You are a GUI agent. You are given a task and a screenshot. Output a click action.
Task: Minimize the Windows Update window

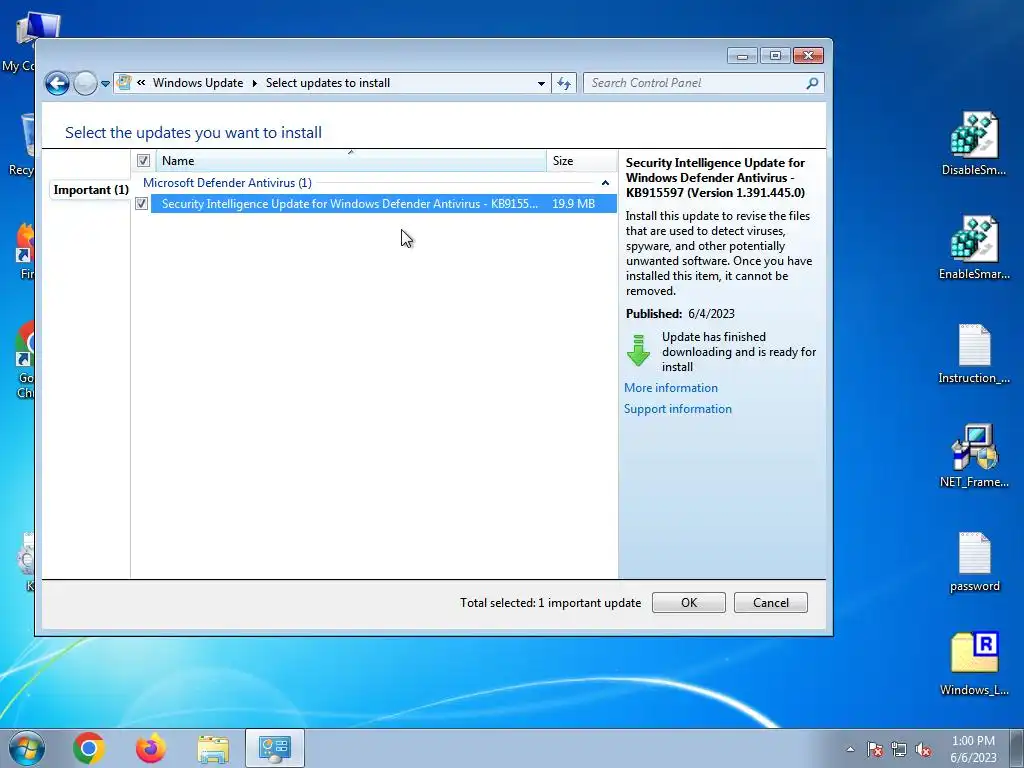click(742, 56)
